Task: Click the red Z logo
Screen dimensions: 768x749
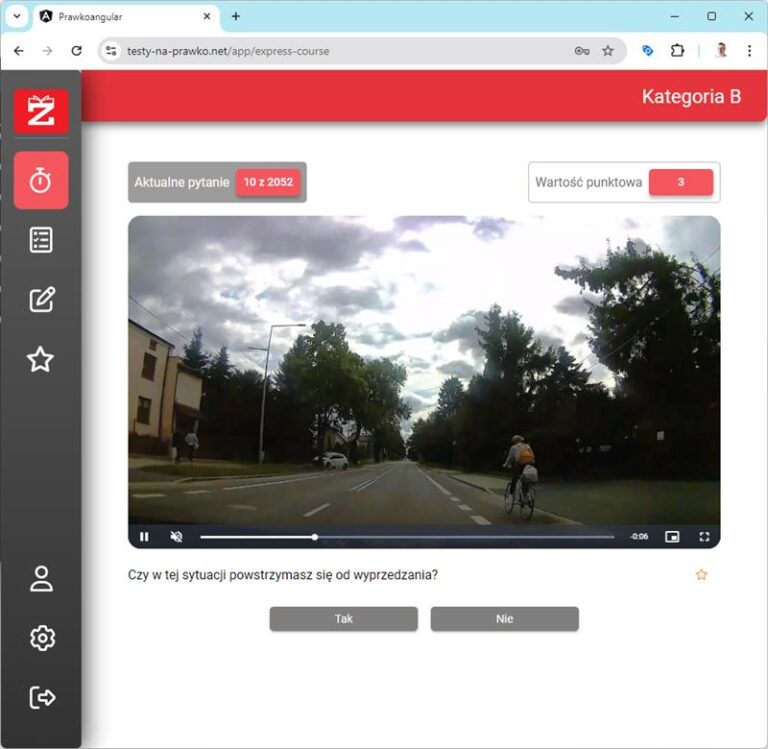Action: point(41,111)
